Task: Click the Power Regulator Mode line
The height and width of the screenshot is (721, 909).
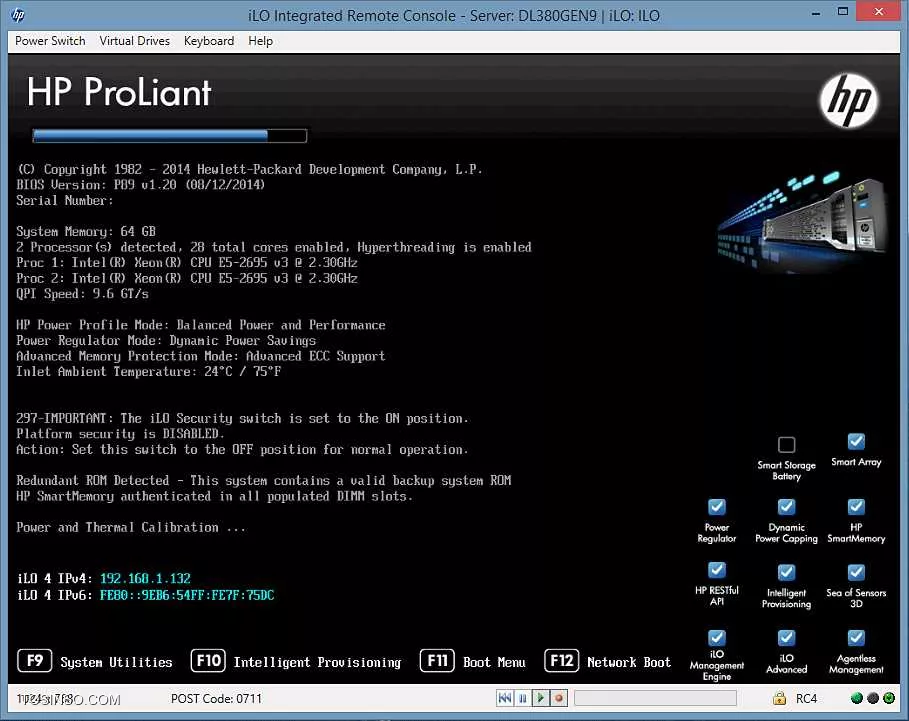Action: coord(166,341)
